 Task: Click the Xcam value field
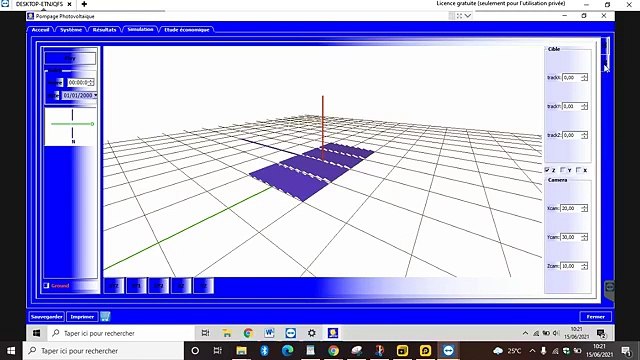click(571, 208)
